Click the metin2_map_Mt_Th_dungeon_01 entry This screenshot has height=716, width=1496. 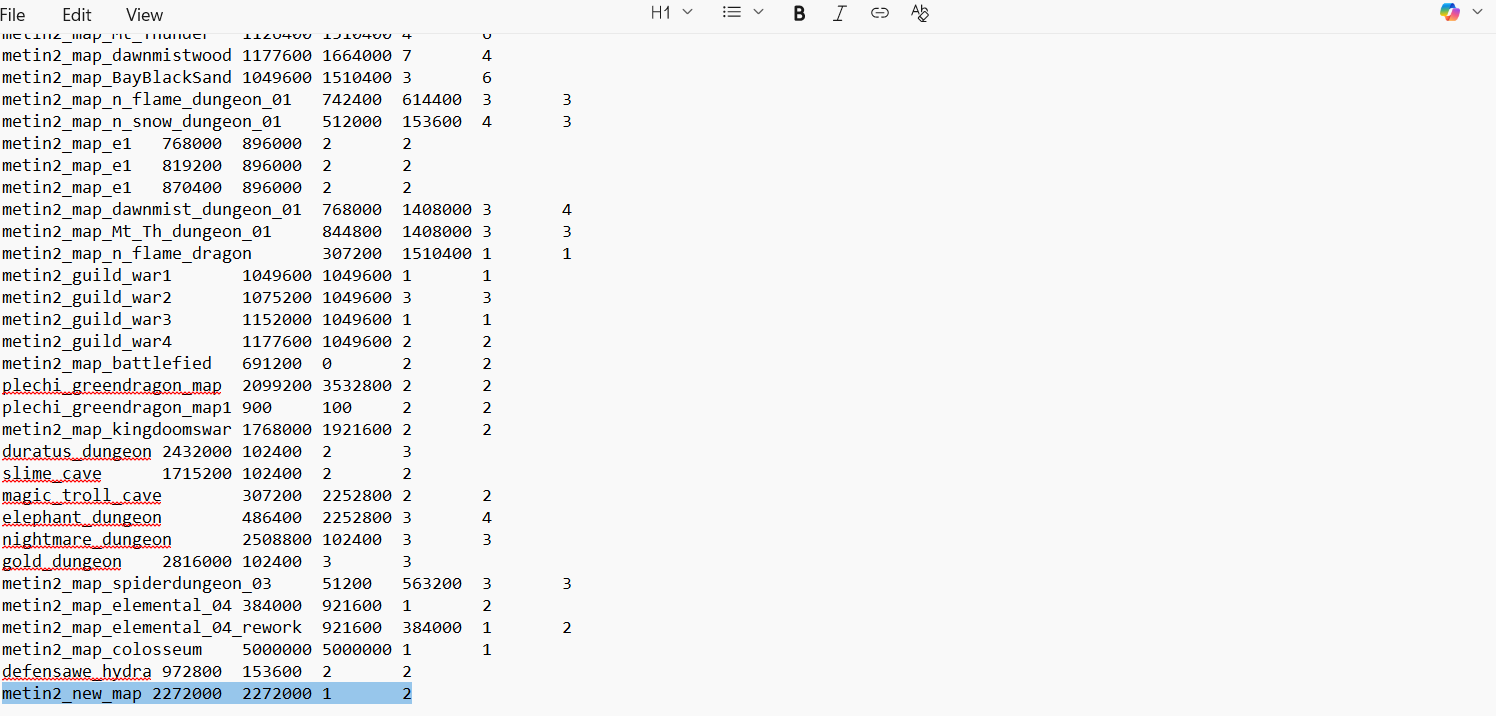coord(137,231)
